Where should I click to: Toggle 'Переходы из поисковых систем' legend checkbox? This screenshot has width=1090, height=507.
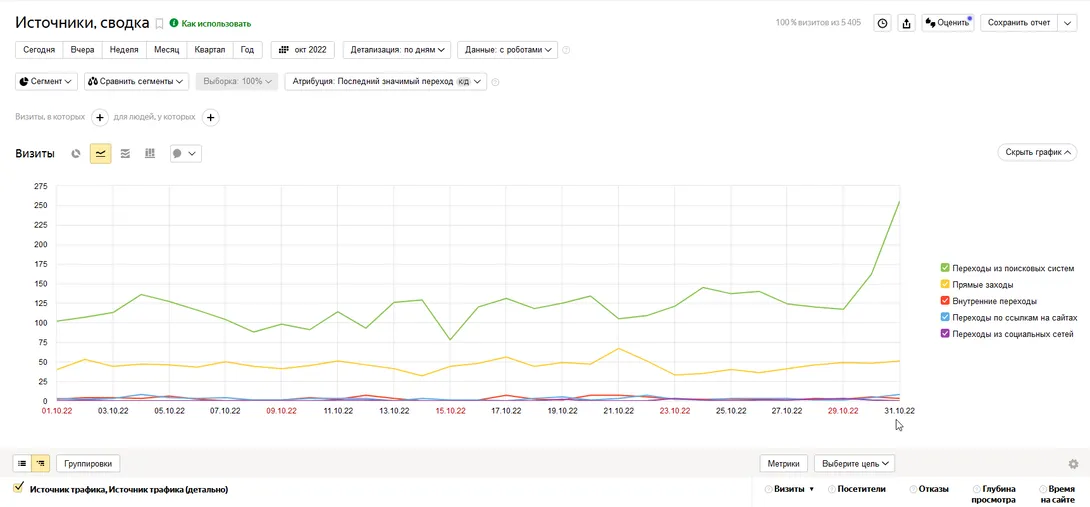(945, 268)
